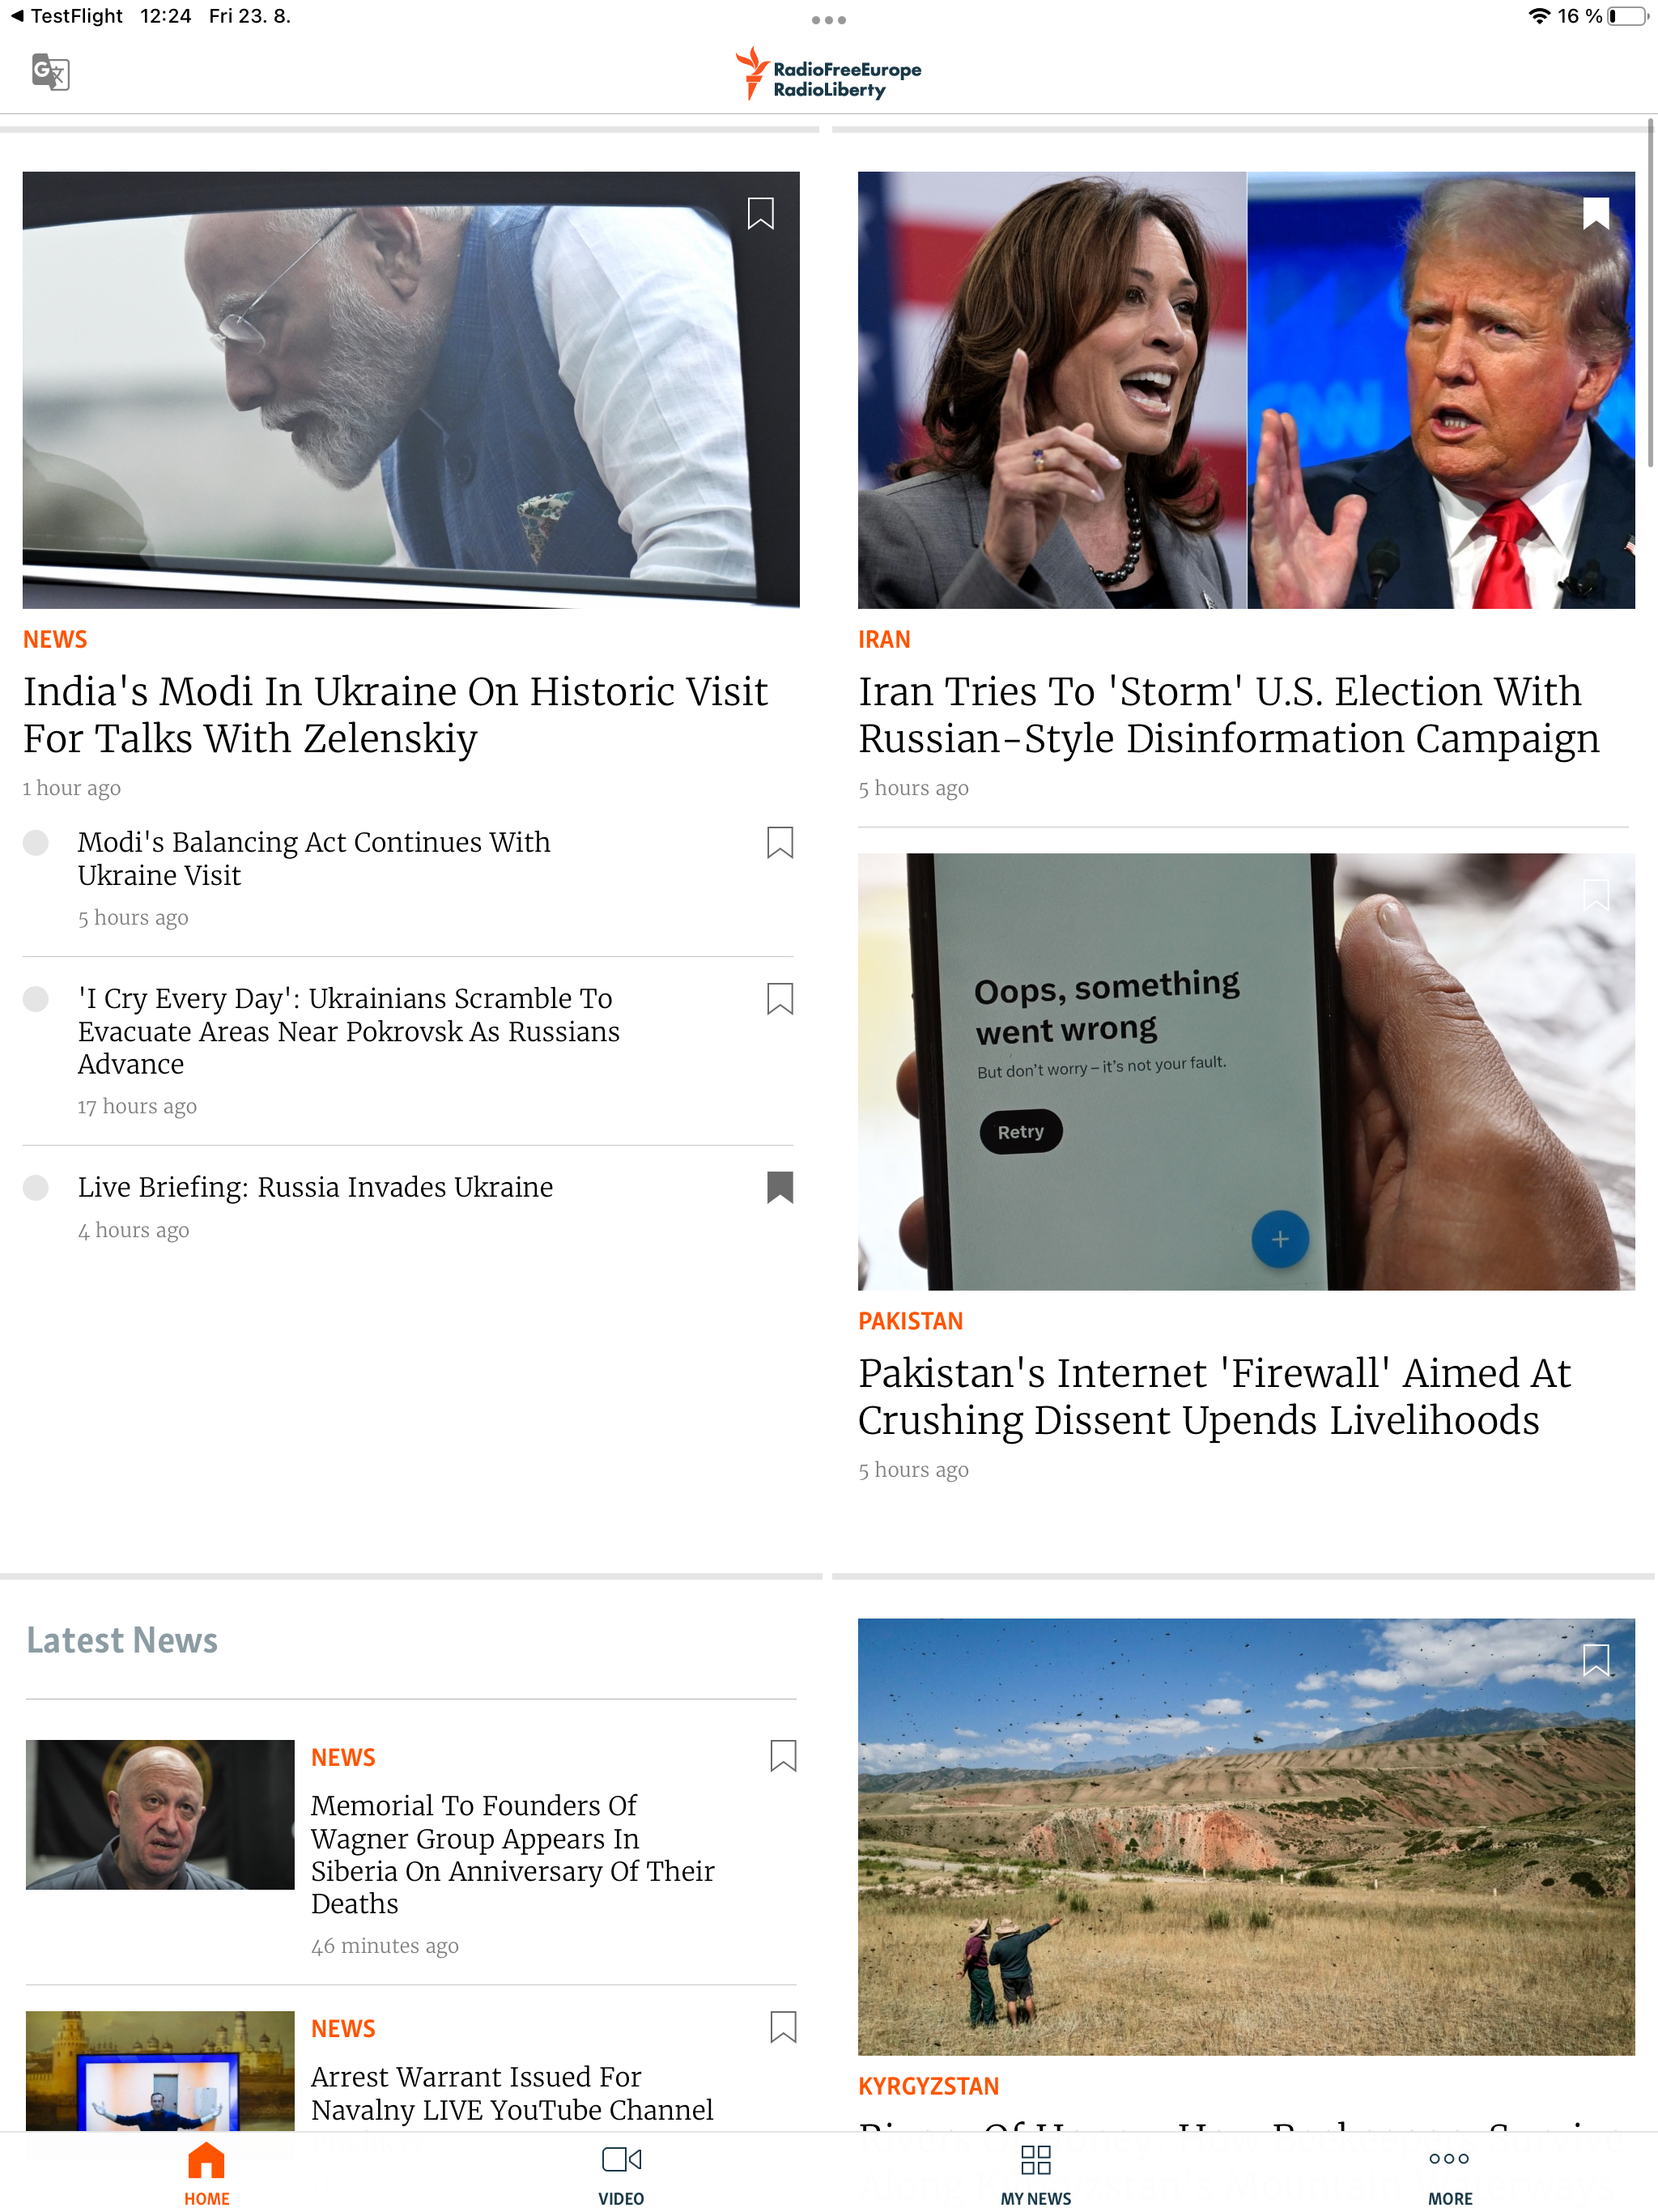The height and width of the screenshot is (2212, 1658).
Task: Open the My News tab
Action: (1035, 2173)
